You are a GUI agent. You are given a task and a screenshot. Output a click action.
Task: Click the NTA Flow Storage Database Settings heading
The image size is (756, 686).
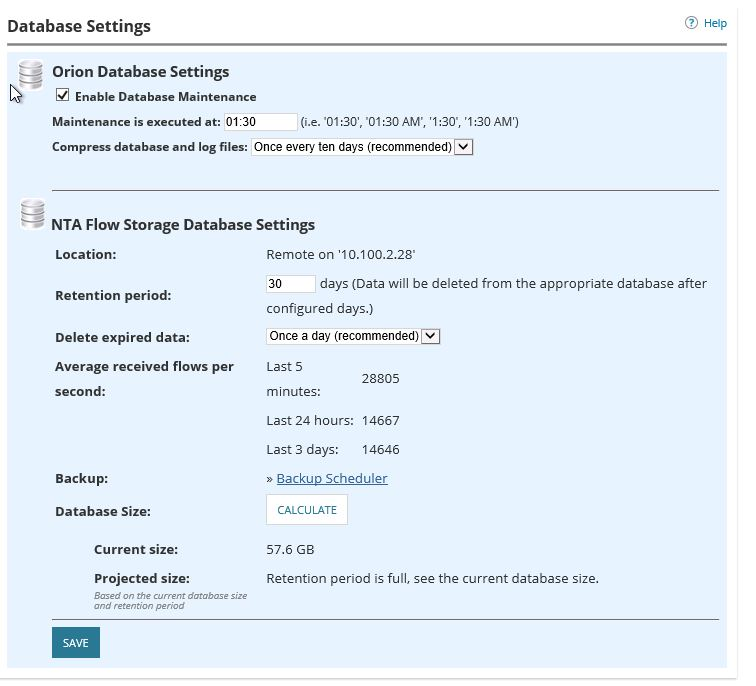[x=183, y=225]
